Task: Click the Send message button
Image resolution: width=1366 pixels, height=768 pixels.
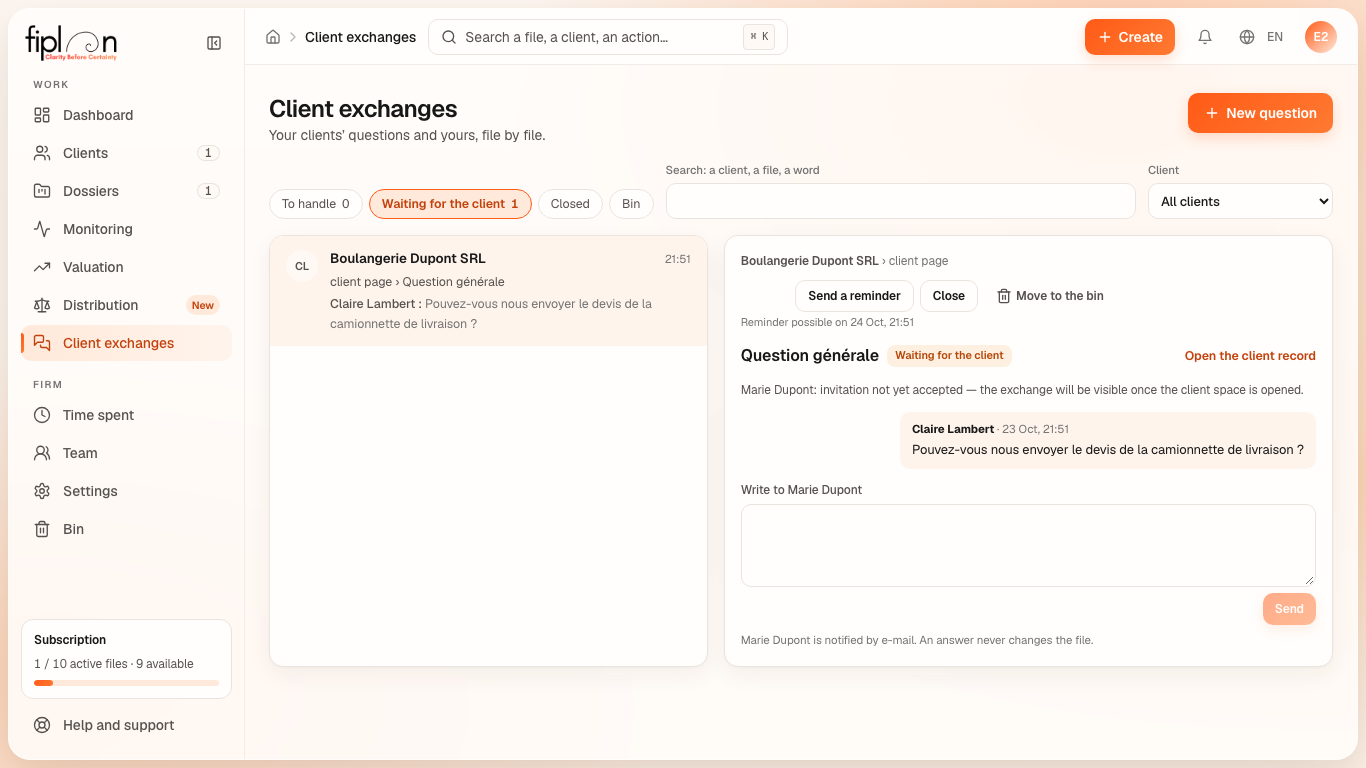Action: tap(1289, 609)
